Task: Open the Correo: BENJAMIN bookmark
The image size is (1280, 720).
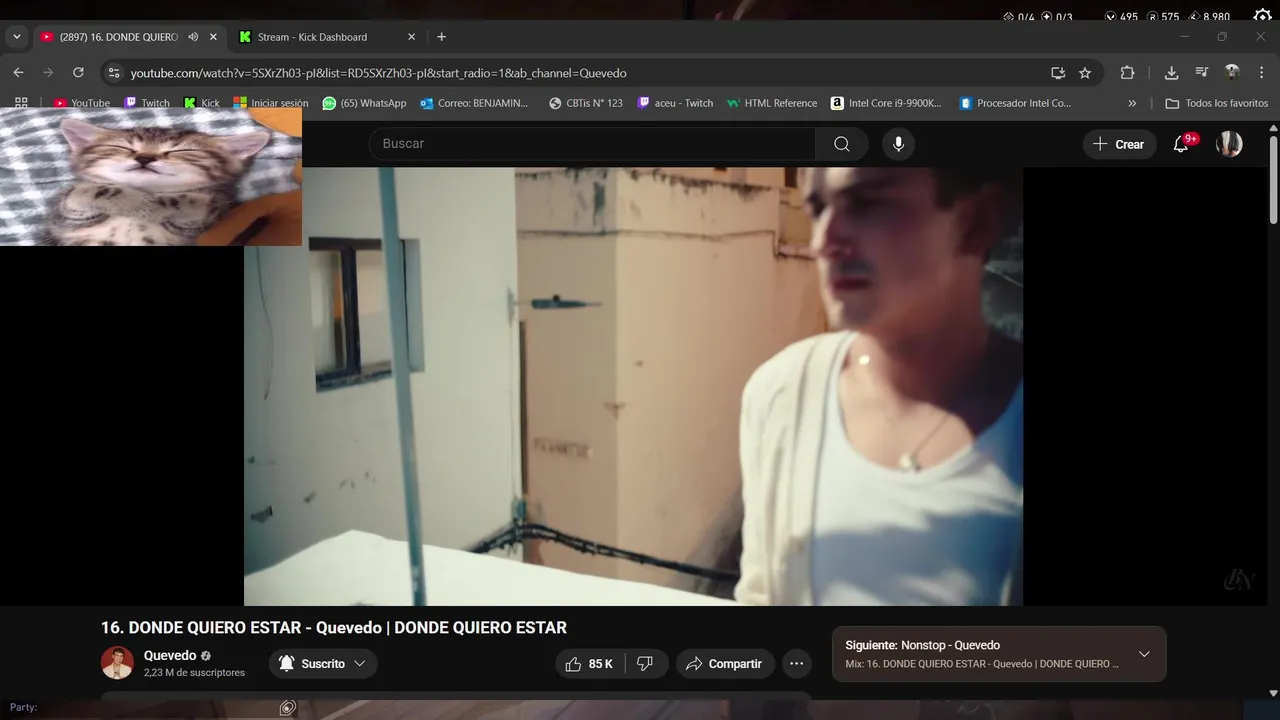Action: tap(474, 103)
